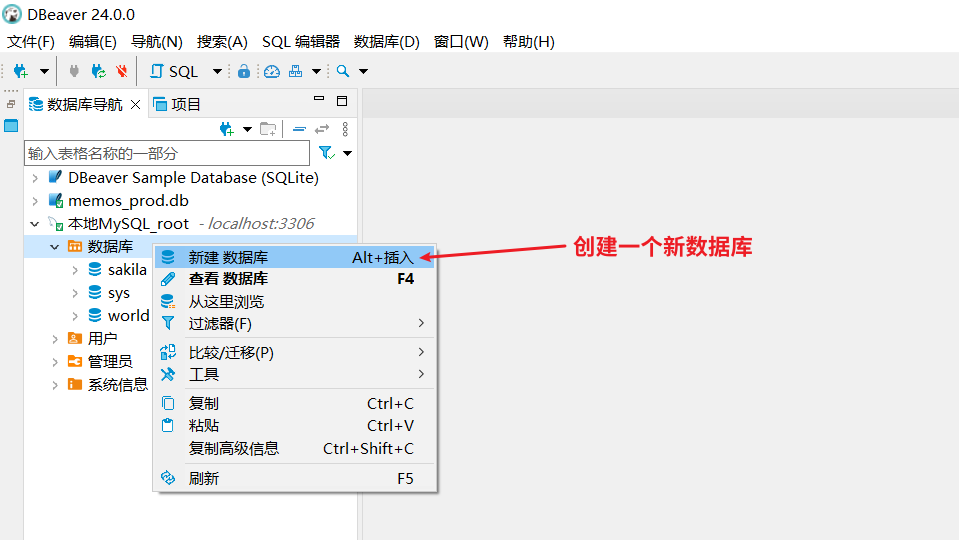Viewport: 959px width, 540px height.
Task: Expand the sys database
Action: coord(75,293)
